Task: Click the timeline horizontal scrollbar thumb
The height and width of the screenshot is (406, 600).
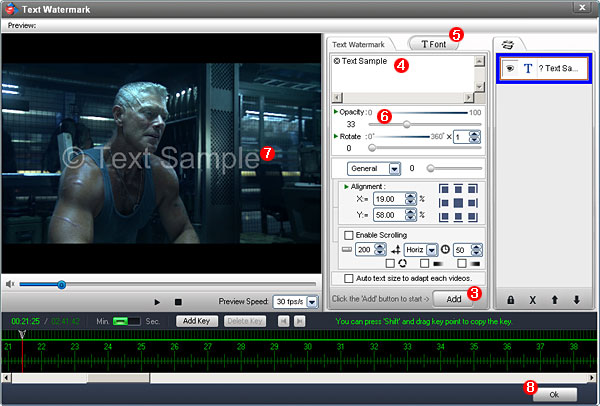Action: [x=118, y=378]
